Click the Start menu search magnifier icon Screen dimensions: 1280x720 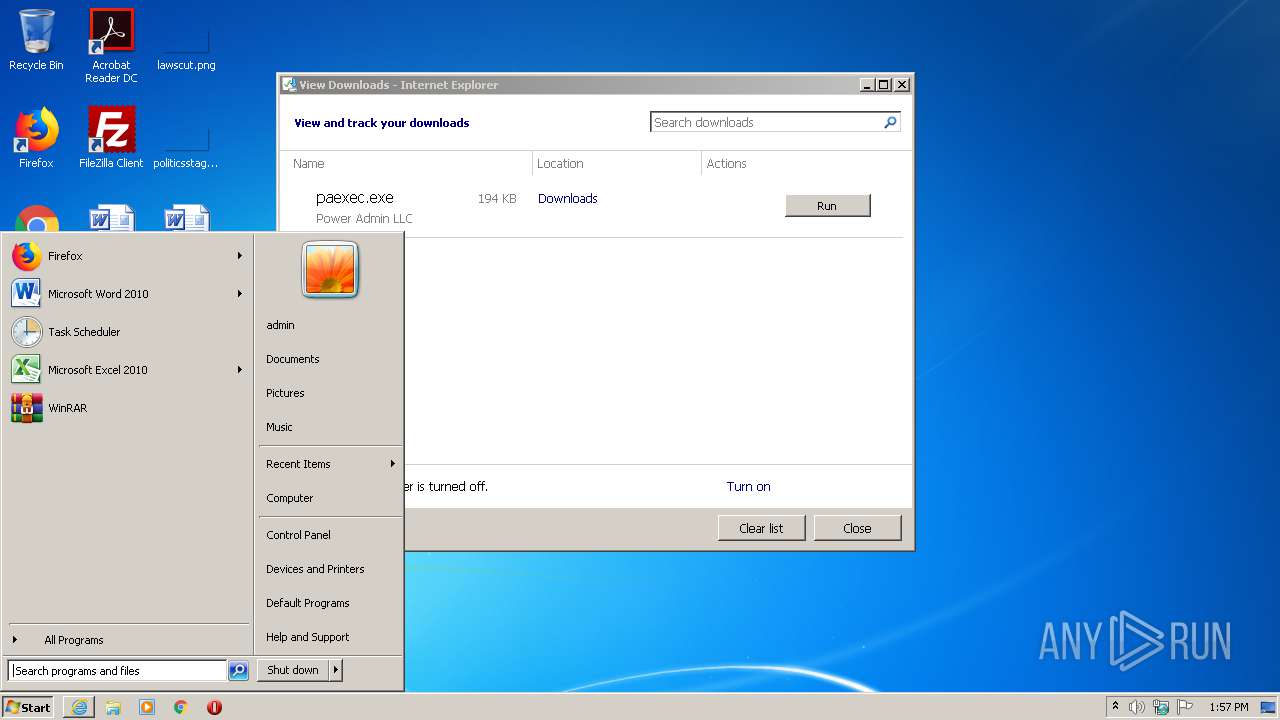point(238,671)
